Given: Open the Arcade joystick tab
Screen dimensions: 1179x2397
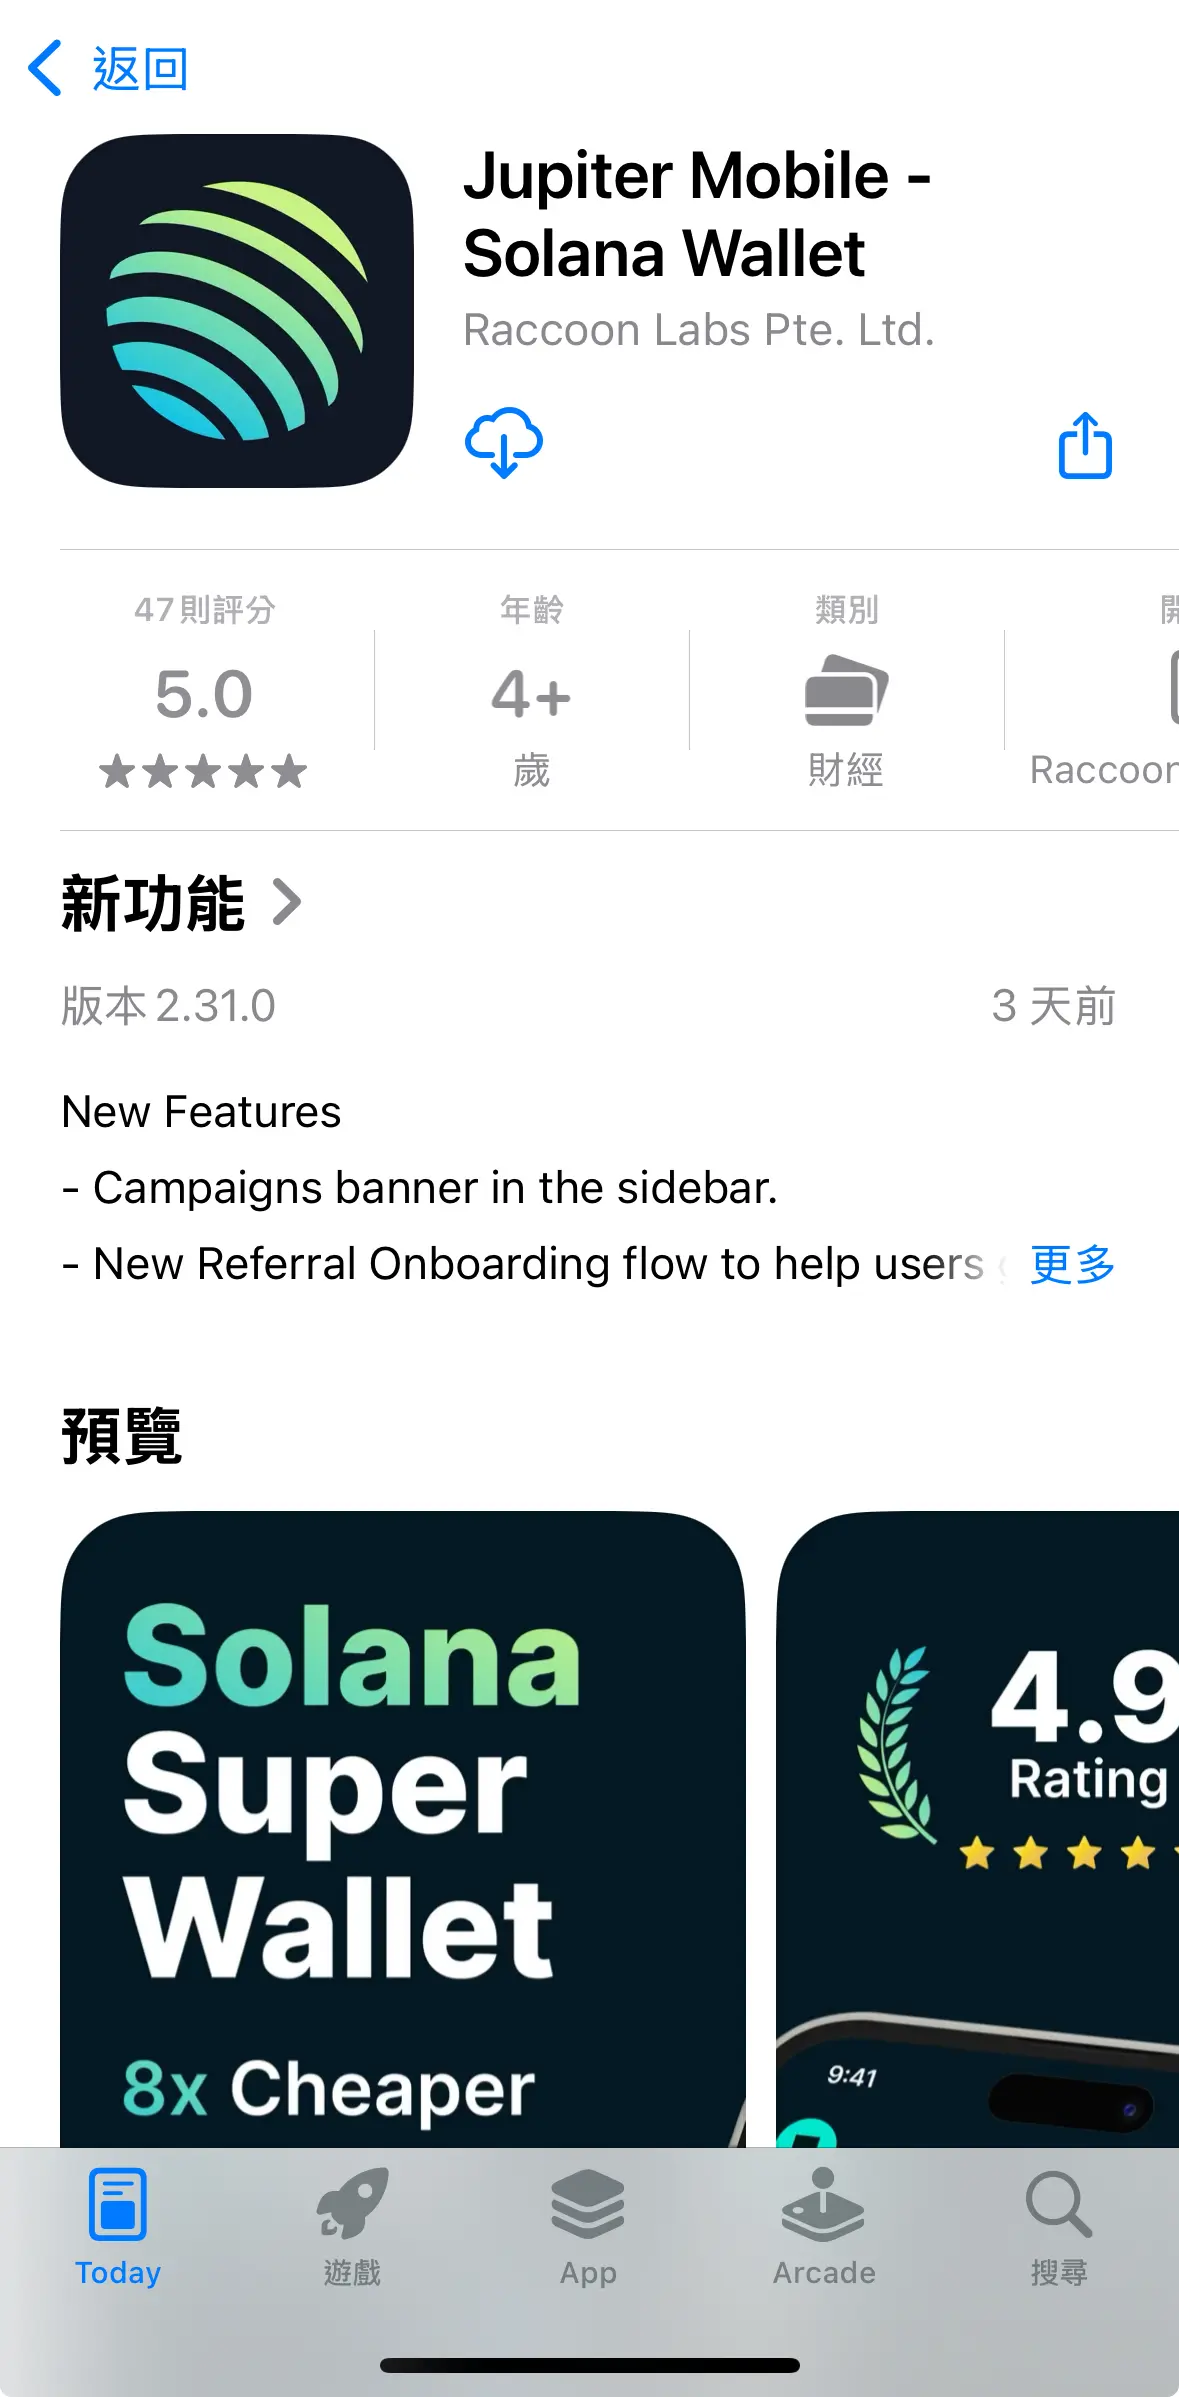Looking at the screenshot, I should [x=824, y=2227].
